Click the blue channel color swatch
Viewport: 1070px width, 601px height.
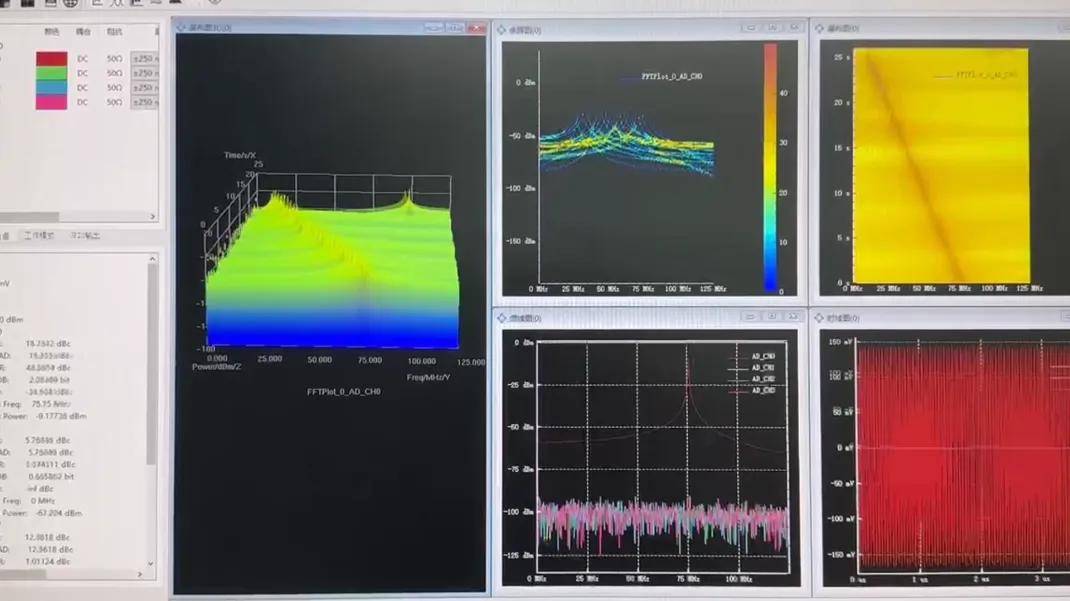tap(52, 87)
